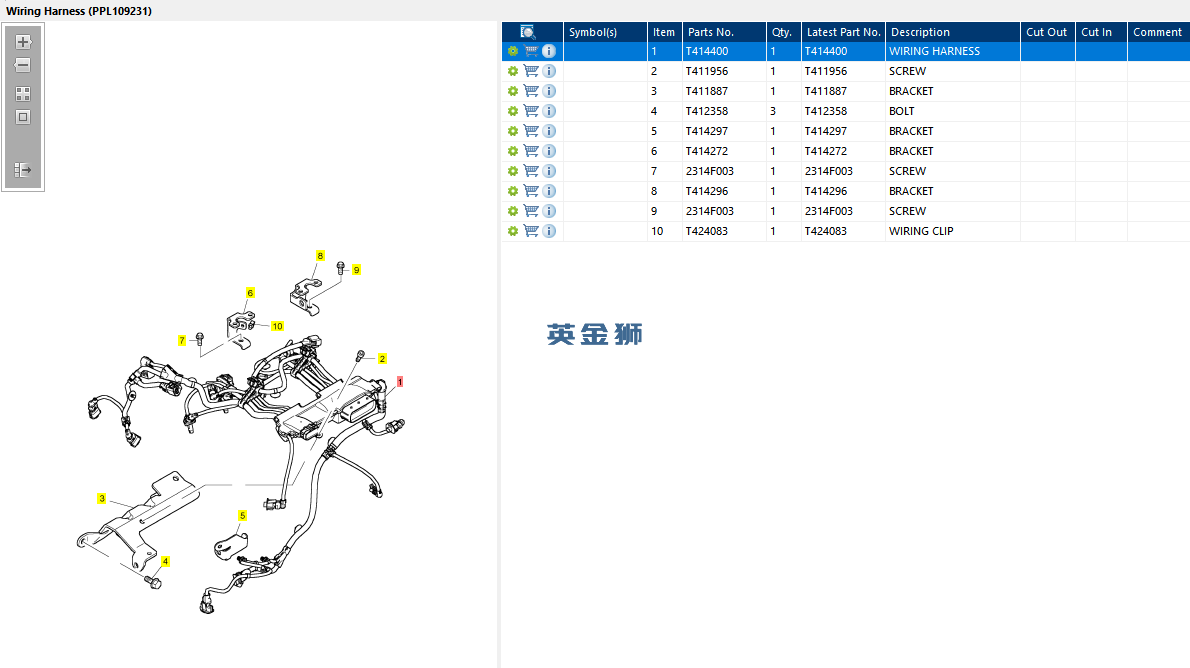
Task: Click quantity 3 in the BOLT row
Action: click(x=773, y=111)
